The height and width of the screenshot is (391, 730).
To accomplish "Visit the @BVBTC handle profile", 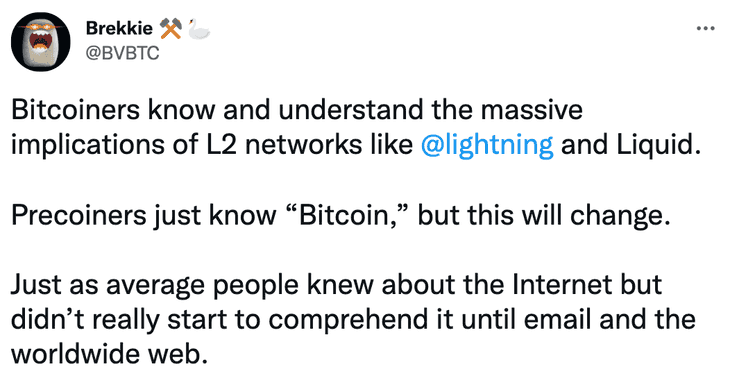I will coord(122,53).
